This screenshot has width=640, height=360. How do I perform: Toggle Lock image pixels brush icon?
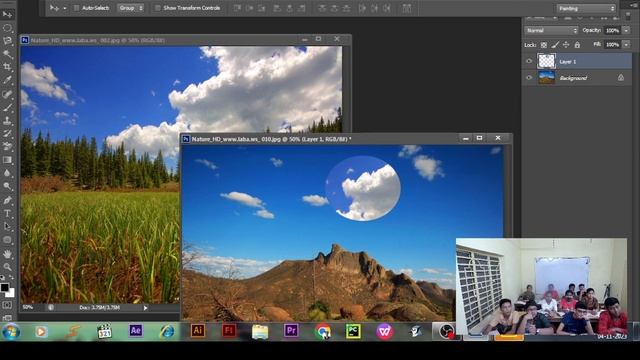click(555, 45)
